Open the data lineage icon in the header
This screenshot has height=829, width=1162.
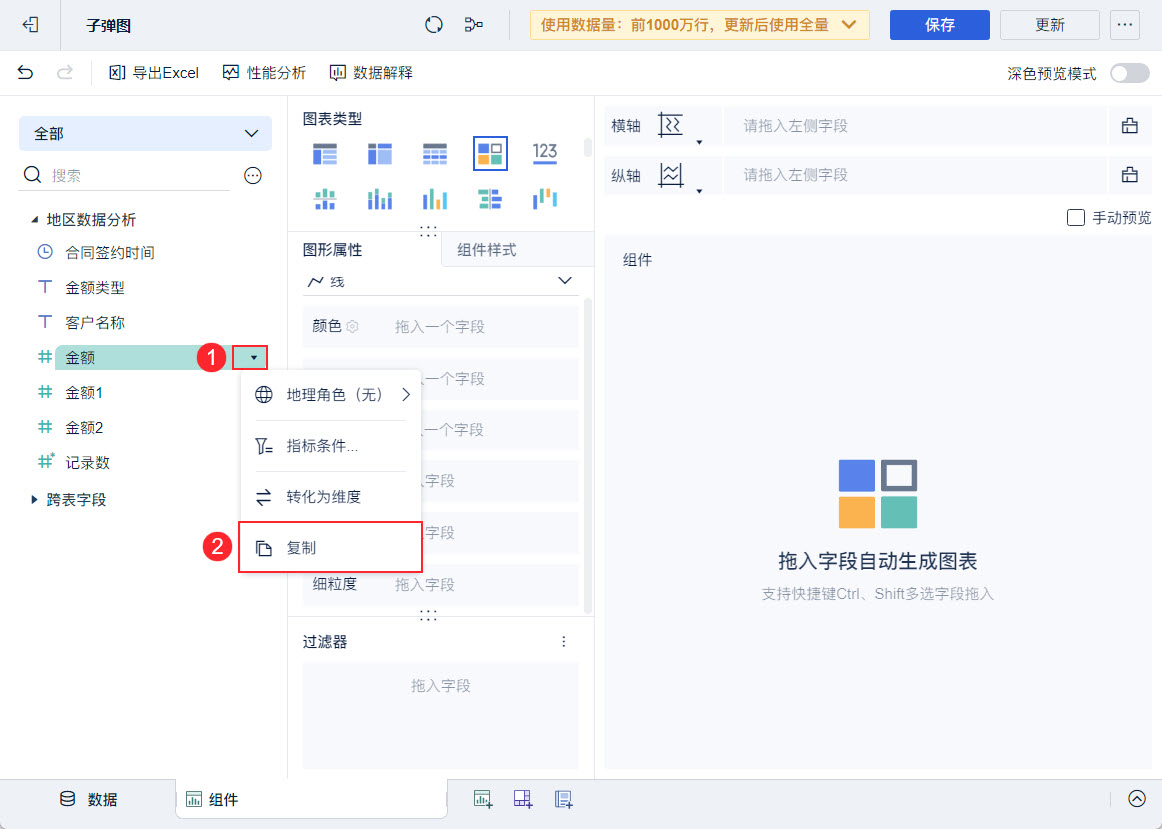(x=474, y=24)
